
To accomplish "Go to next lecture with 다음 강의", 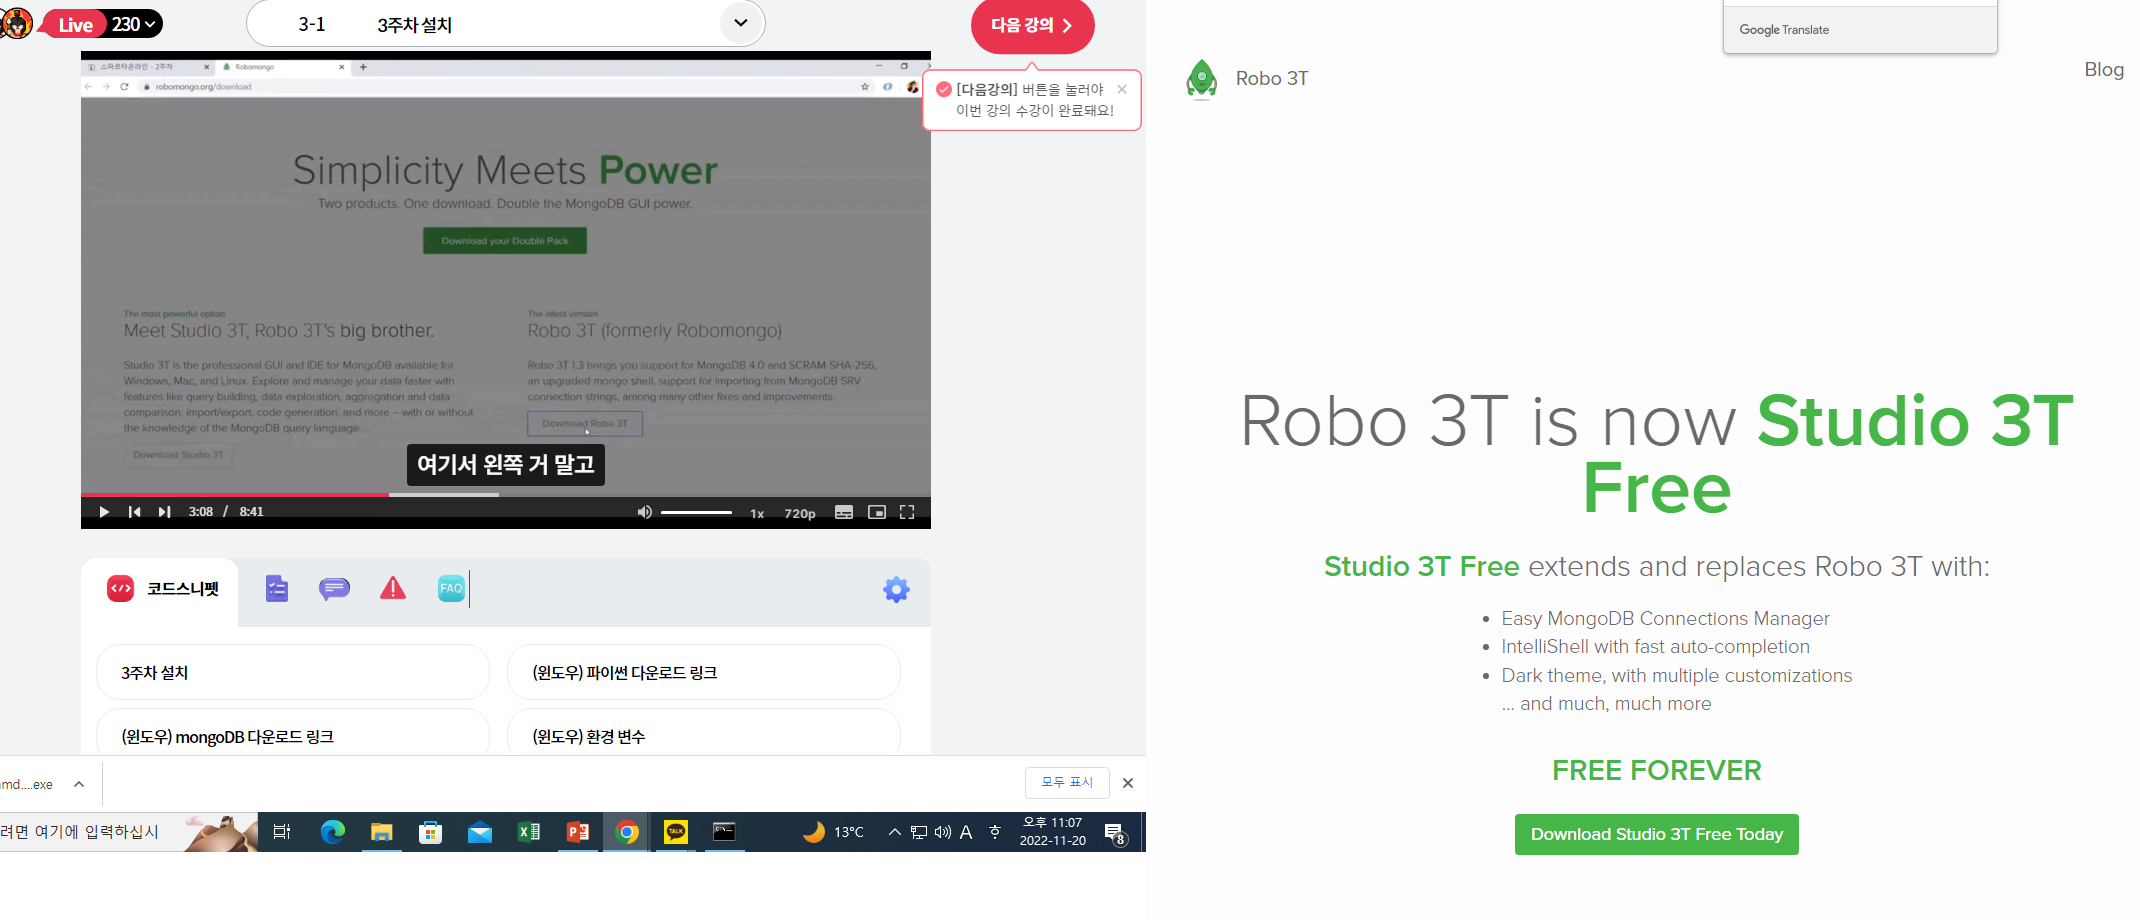I will click(x=1032, y=25).
